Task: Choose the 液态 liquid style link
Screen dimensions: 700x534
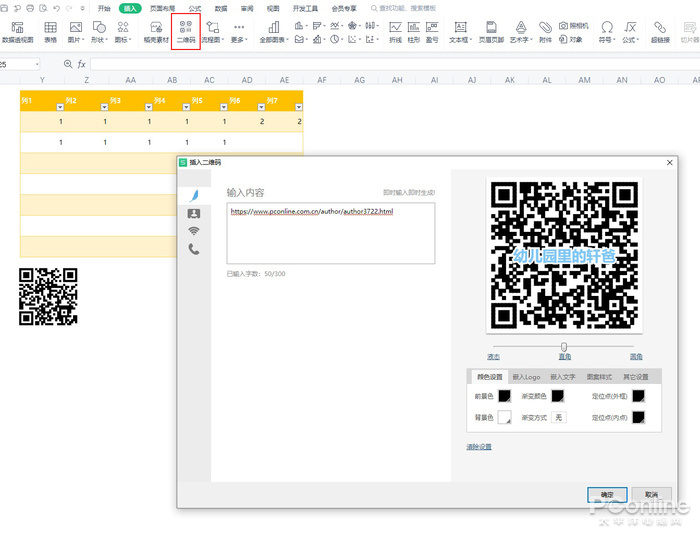Action: click(493, 357)
